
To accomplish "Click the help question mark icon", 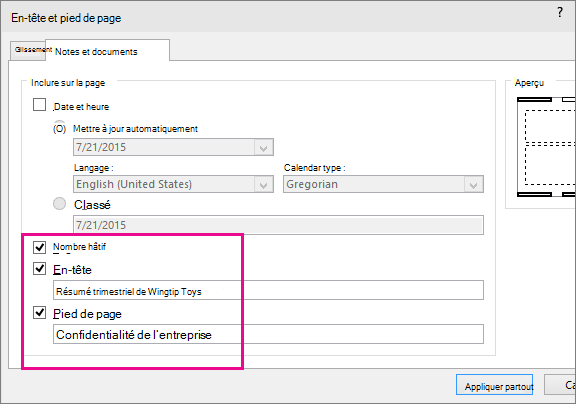I will pos(559,12).
